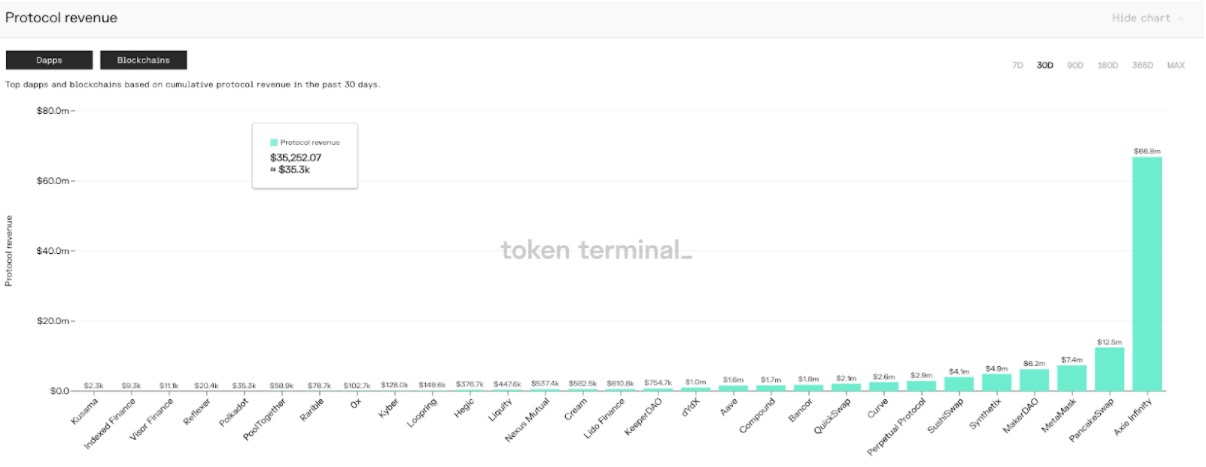Switch to the 30D time range
Screen dimensions: 1206x467
[x=1045, y=65]
